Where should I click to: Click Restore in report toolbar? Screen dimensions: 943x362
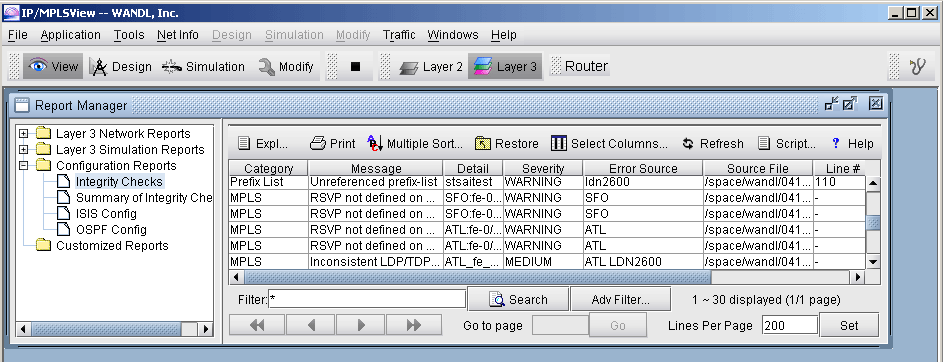click(507, 144)
